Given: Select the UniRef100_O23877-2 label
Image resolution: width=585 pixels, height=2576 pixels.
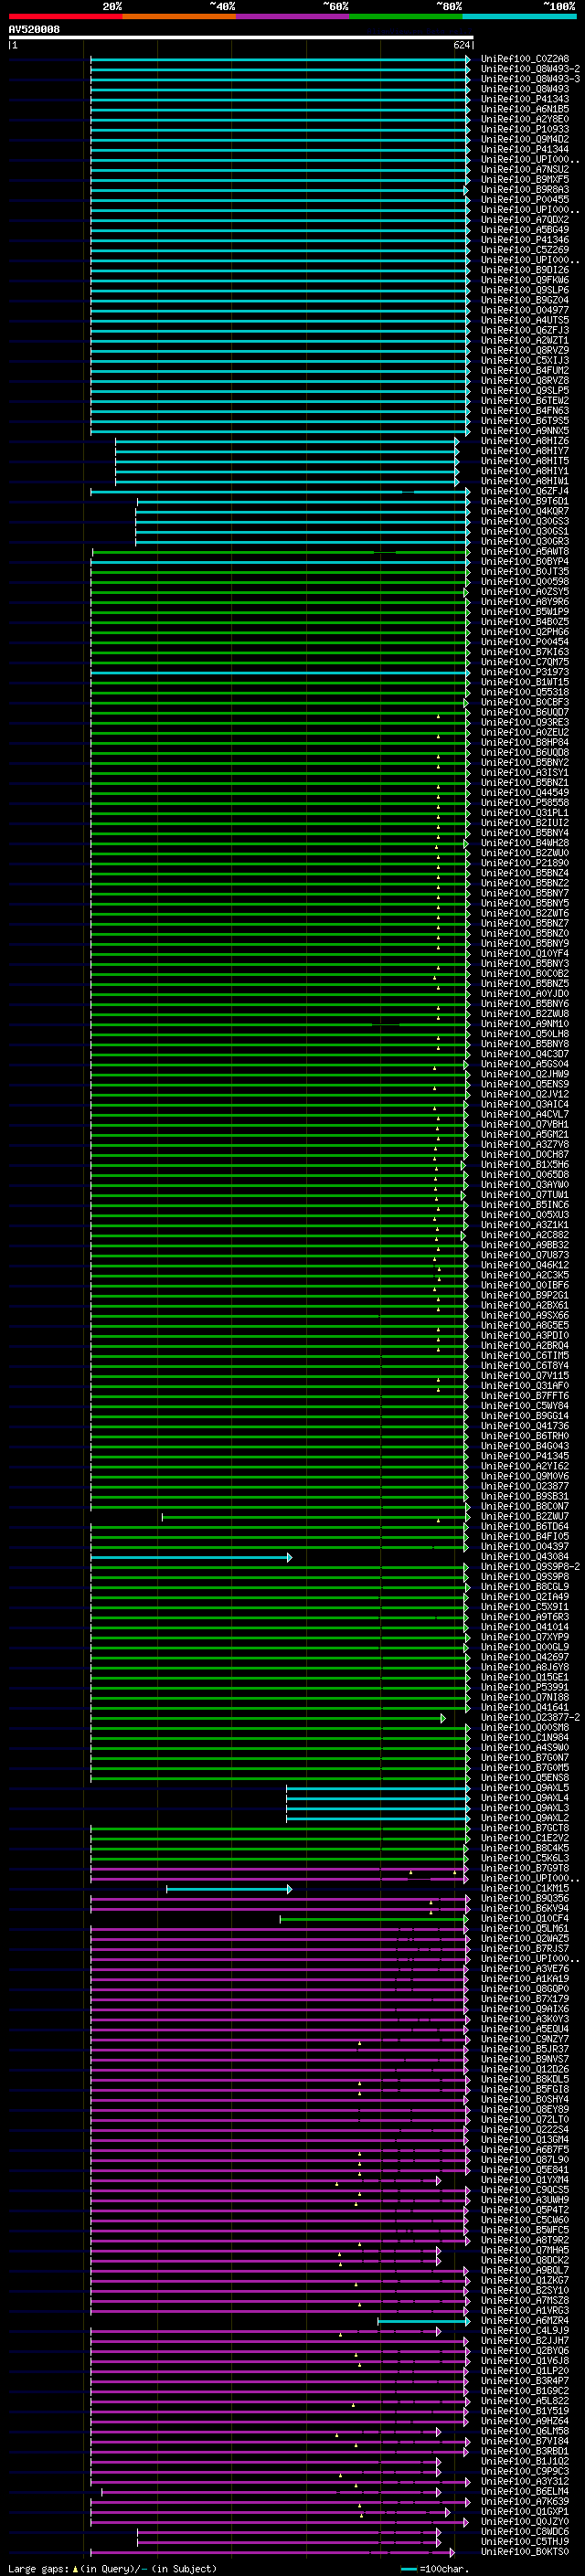Looking at the screenshot, I should tap(530, 1718).
